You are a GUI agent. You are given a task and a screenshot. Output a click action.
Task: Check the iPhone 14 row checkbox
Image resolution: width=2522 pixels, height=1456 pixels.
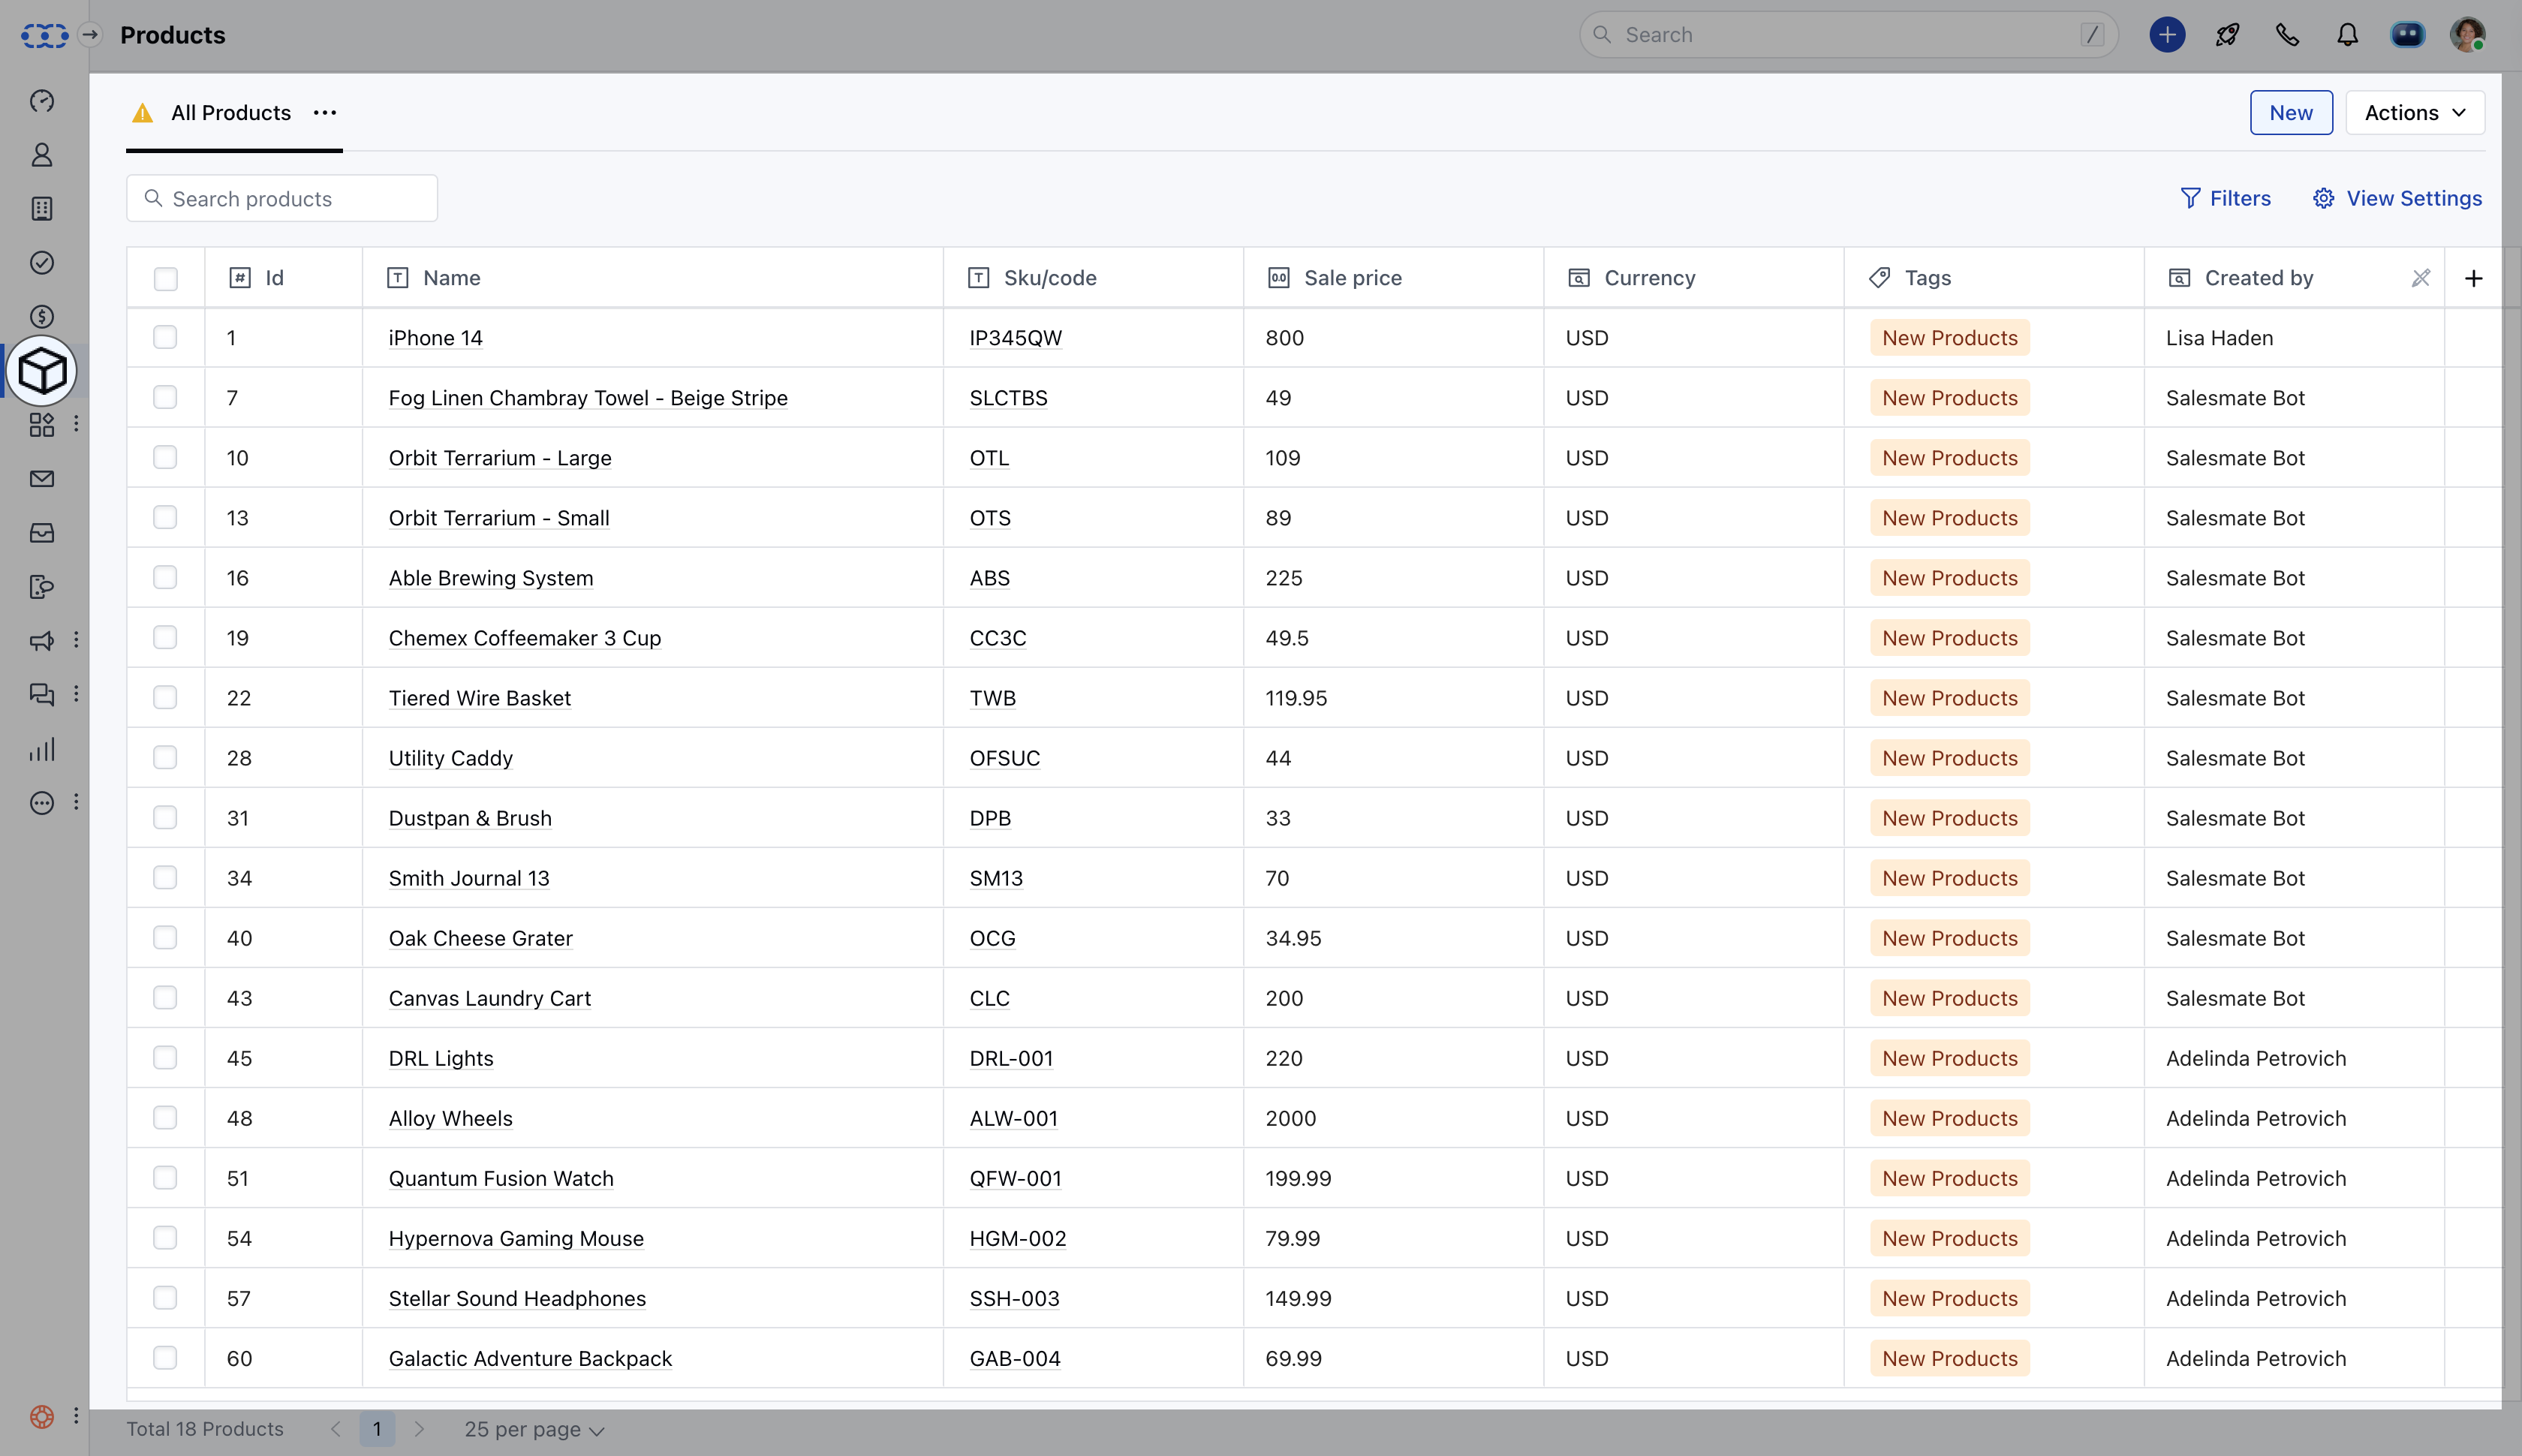click(165, 337)
